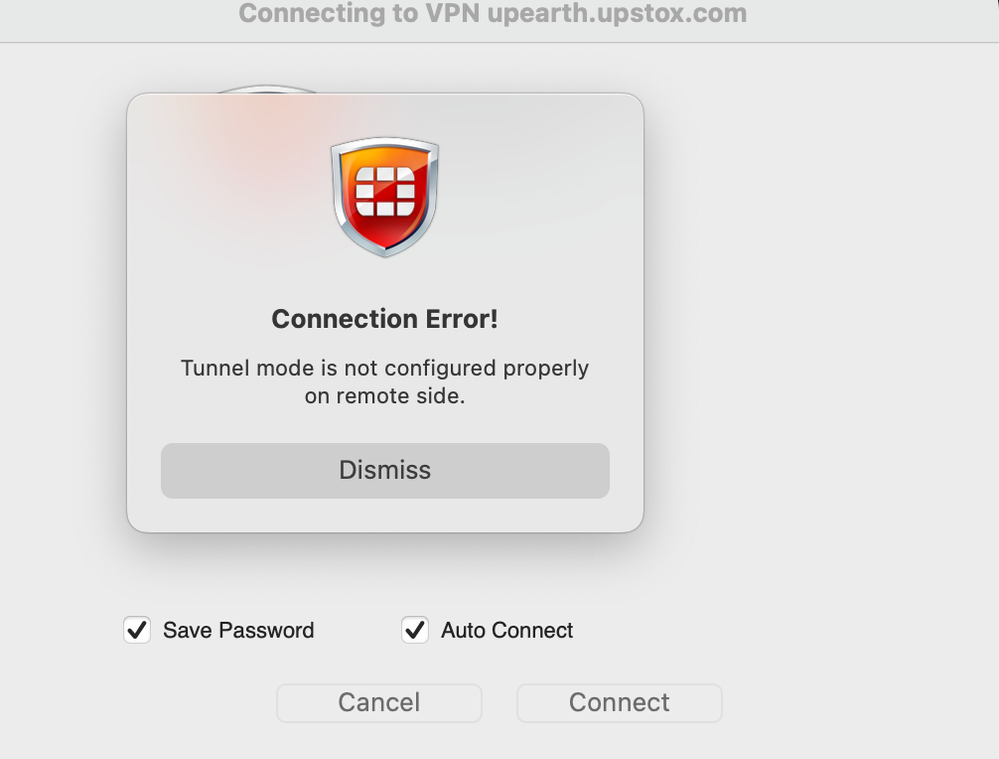Click the "Tunnel mode is not configured properly" line
The image size is (999, 759).
385,368
